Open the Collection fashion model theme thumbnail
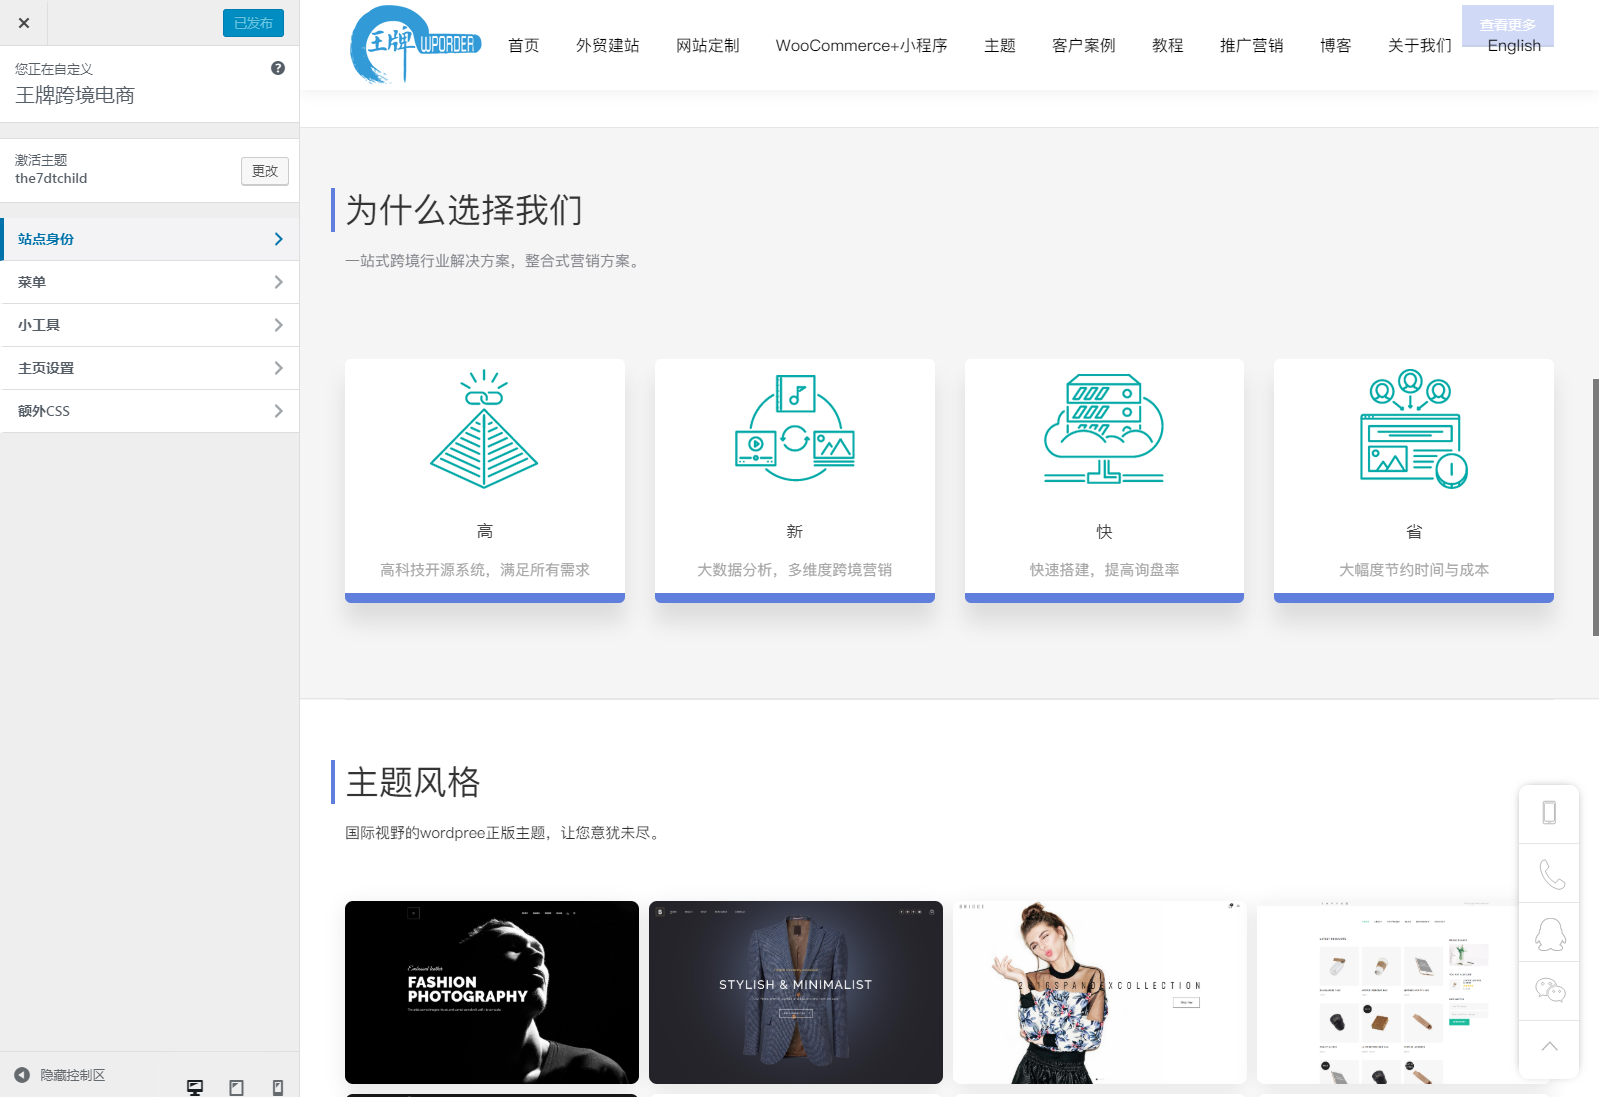The width and height of the screenshot is (1599, 1097). point(1100,992)
